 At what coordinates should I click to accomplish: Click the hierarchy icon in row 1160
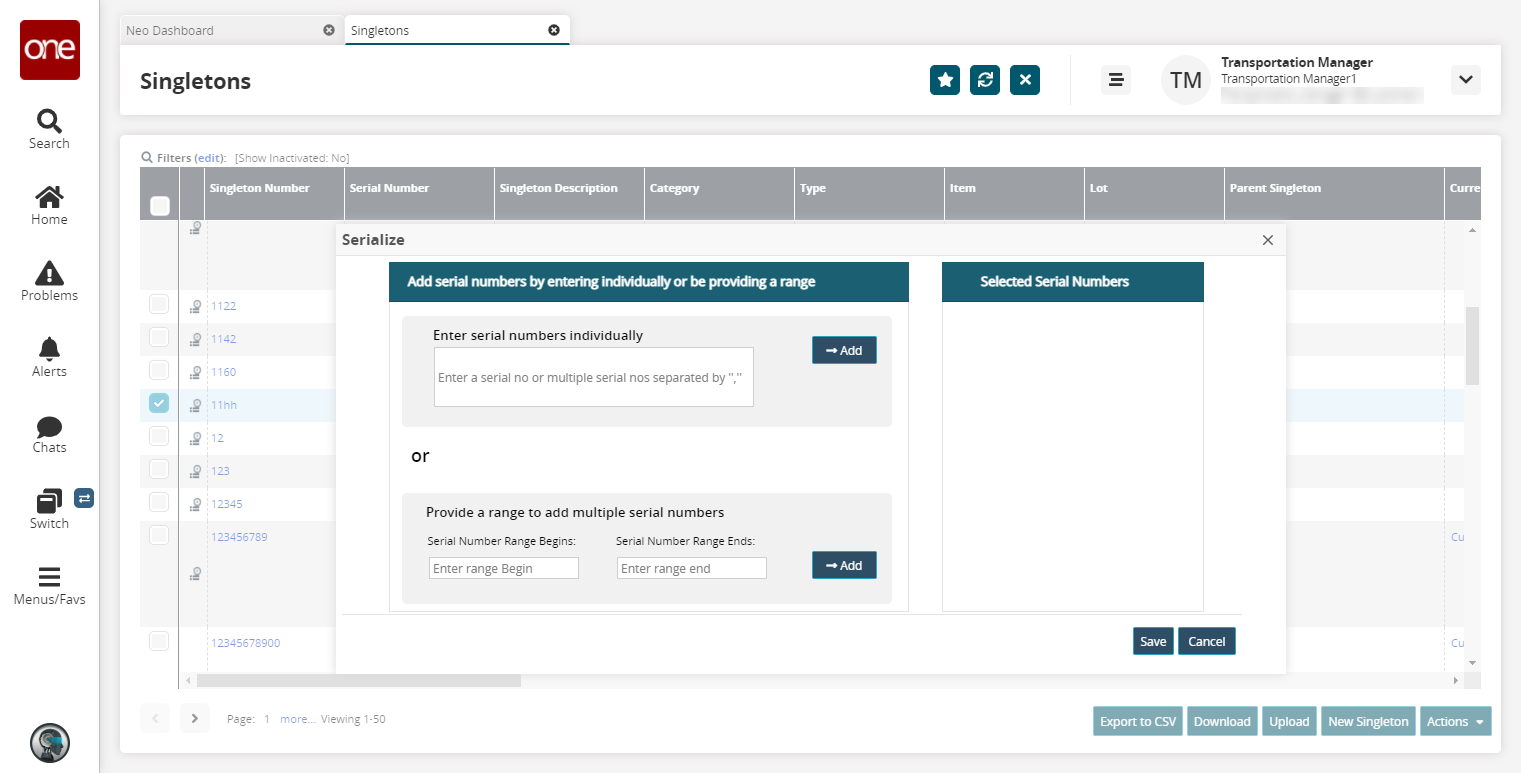[196, 372]
